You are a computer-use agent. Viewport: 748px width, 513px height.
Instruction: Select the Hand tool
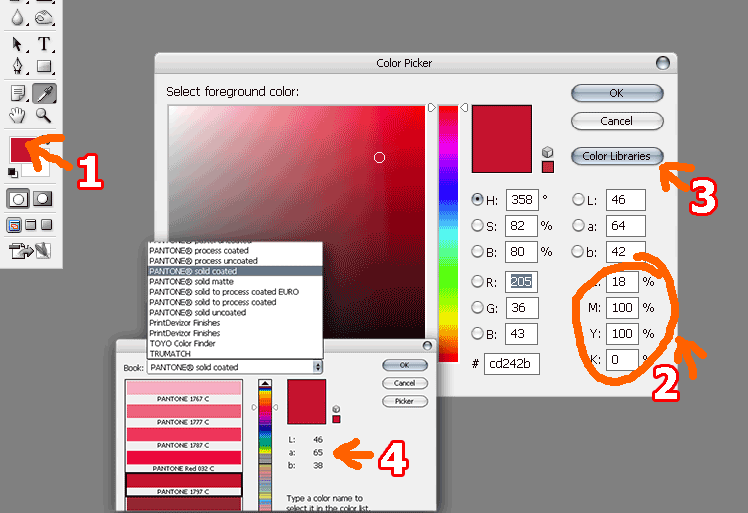pyautogui.click(x=18, y=115)
